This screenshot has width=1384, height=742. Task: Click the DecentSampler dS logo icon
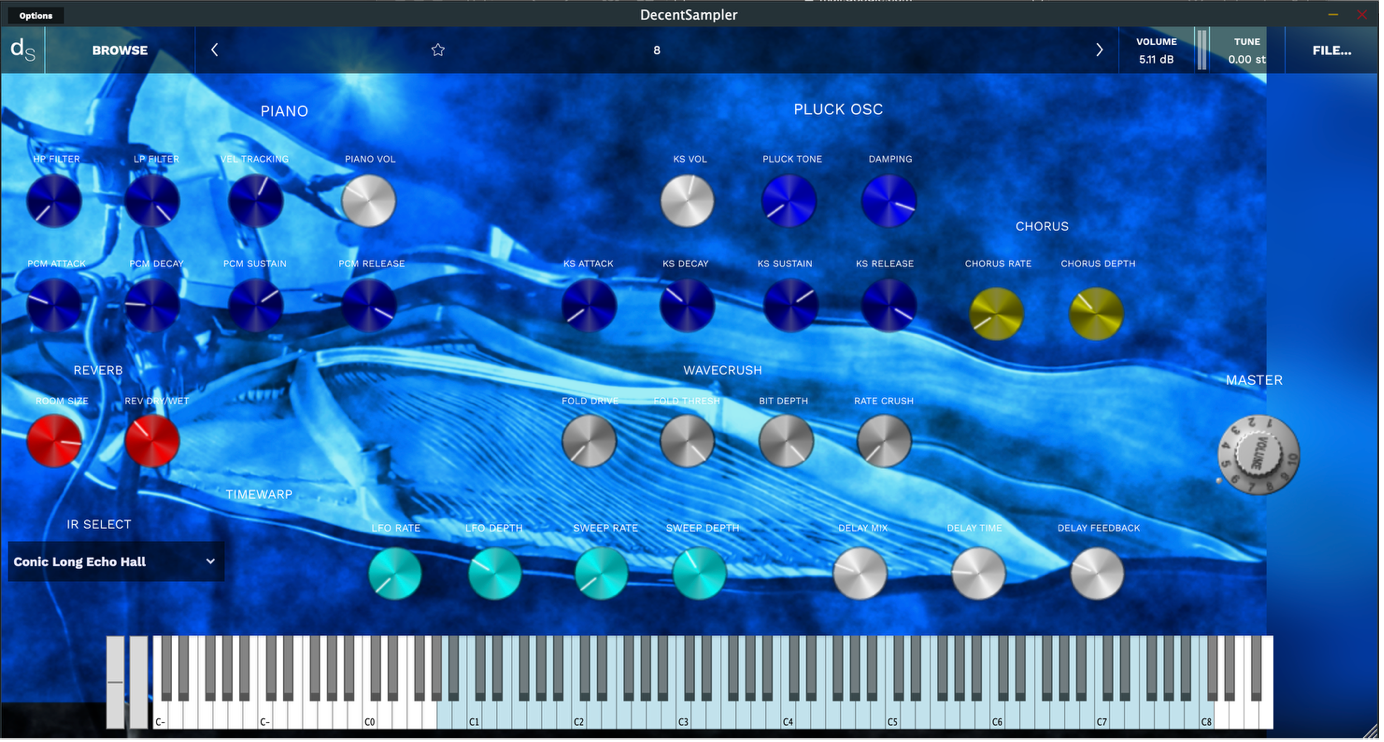[x=22, y=50]
